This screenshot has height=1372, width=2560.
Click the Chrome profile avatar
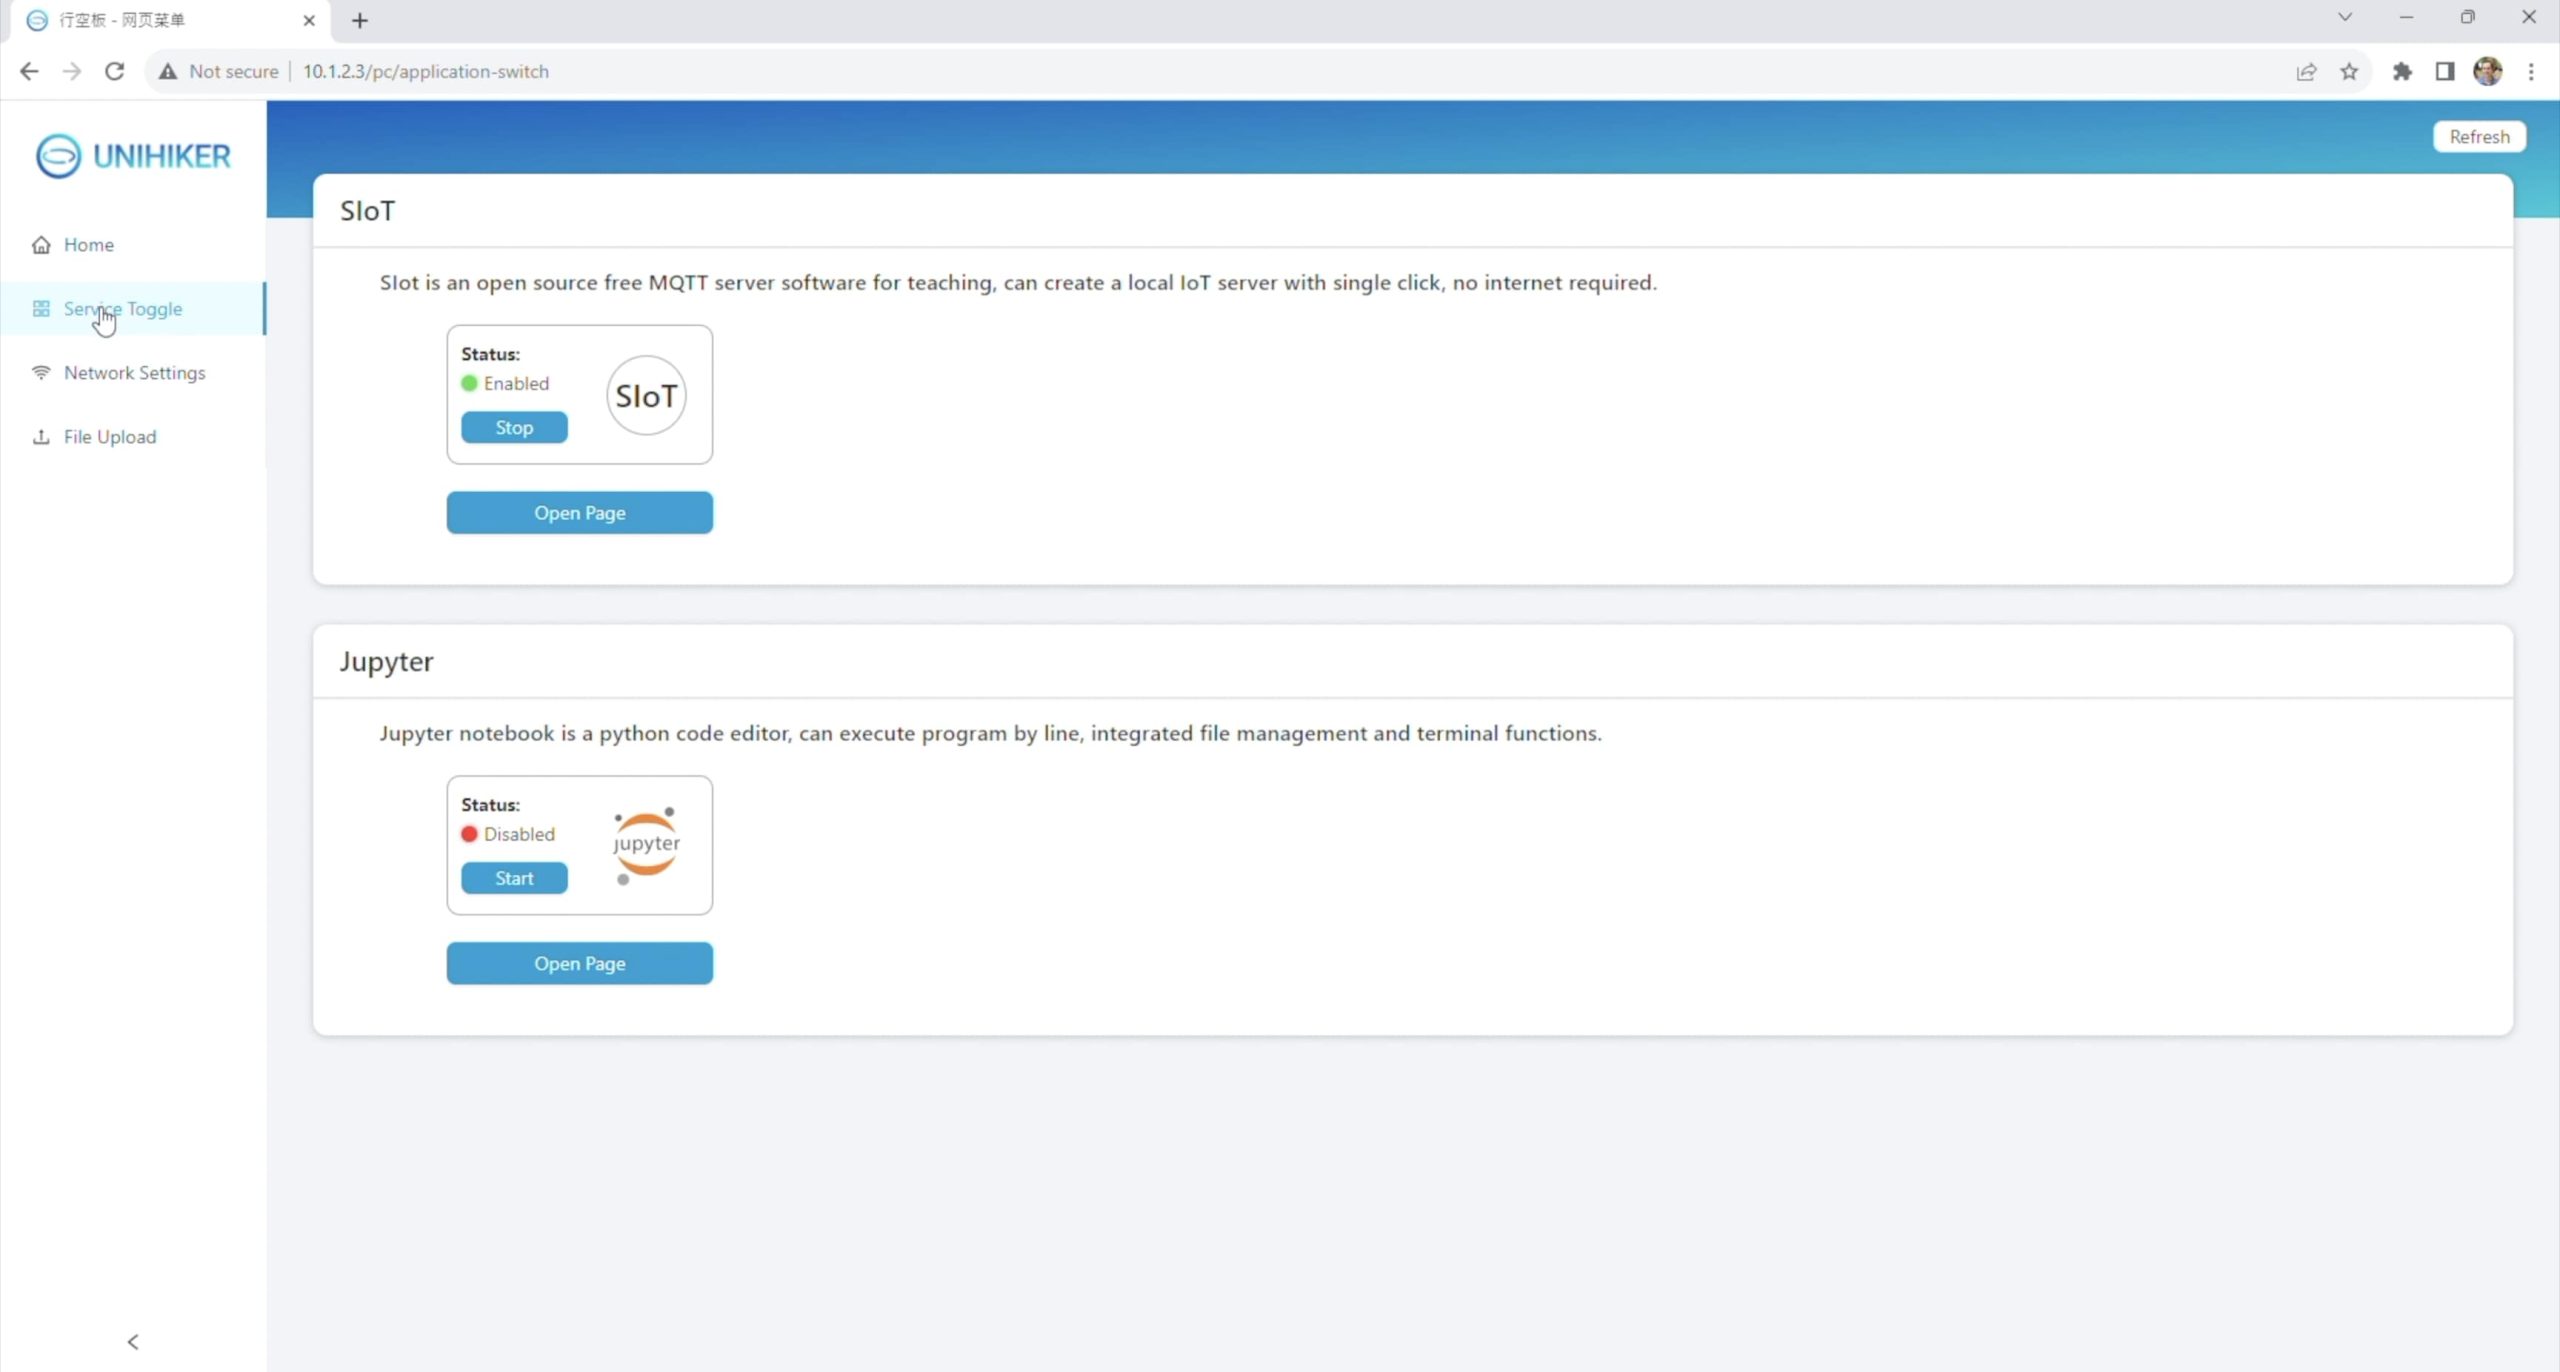coord(2487,71)
